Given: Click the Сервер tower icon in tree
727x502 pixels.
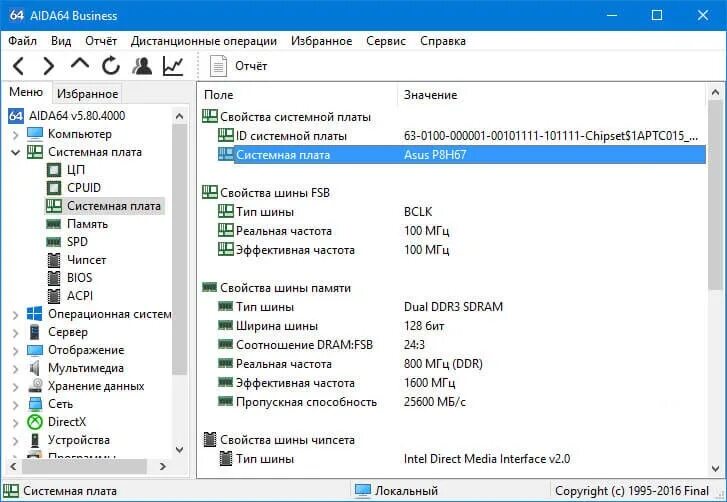Looking at the screenshot, I should tap(35, 332).
